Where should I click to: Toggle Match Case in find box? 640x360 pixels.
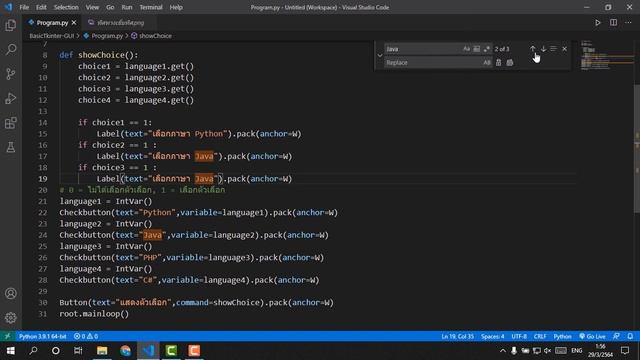pyautogui.click(x=466, y=49)
